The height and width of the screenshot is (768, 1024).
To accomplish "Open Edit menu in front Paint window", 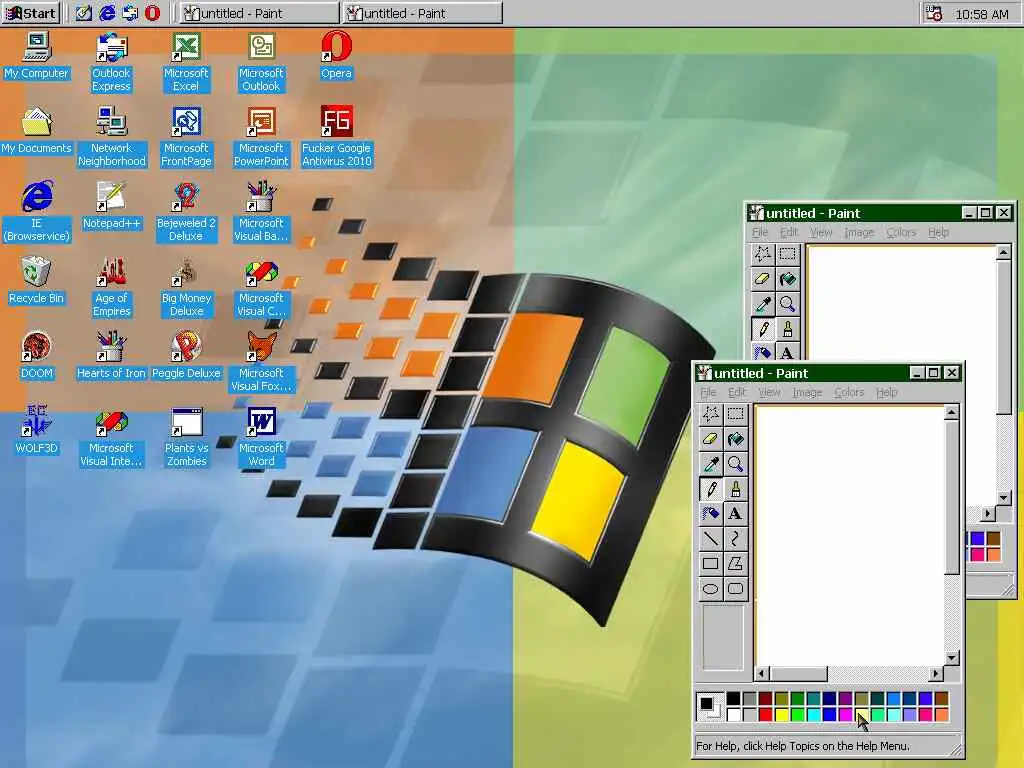I will tap(737, 392).
